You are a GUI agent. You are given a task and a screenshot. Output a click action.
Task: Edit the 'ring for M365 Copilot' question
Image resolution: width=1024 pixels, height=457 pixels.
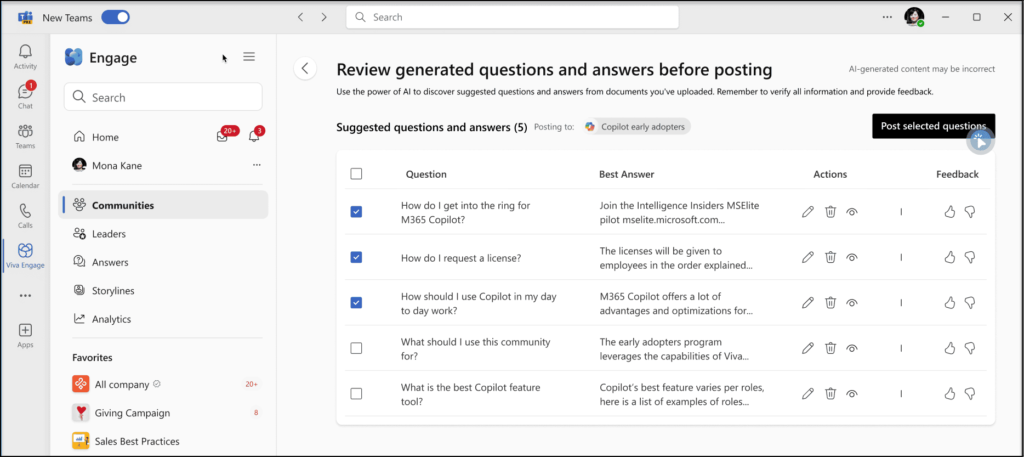(808, 212)
